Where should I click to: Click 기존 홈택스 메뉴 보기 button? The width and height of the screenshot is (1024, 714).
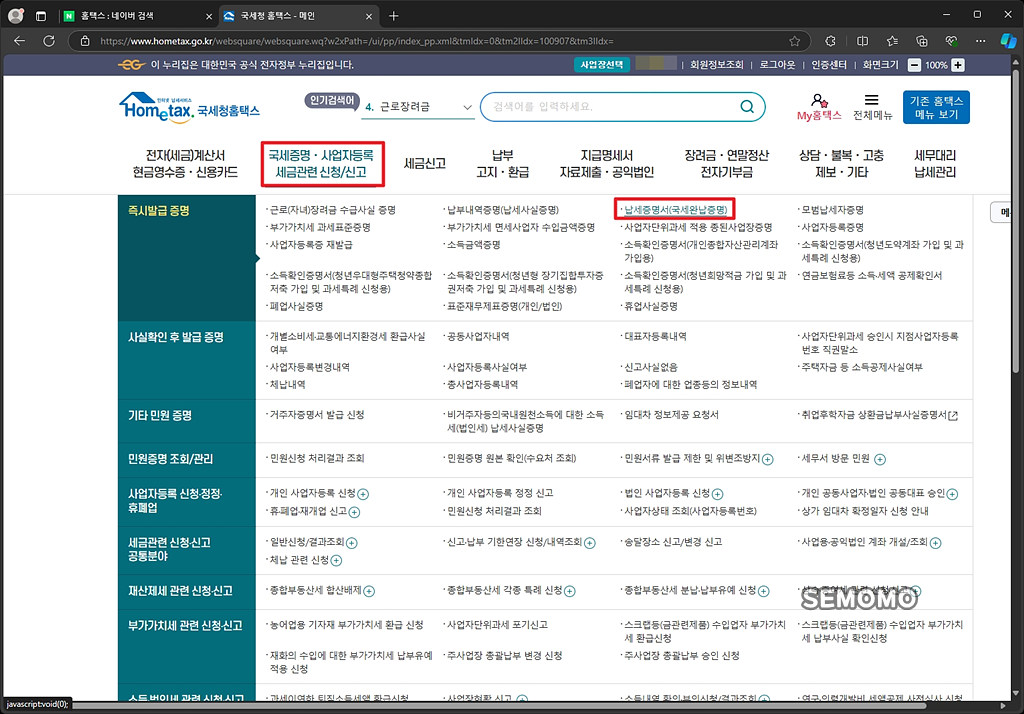(936, 107)
